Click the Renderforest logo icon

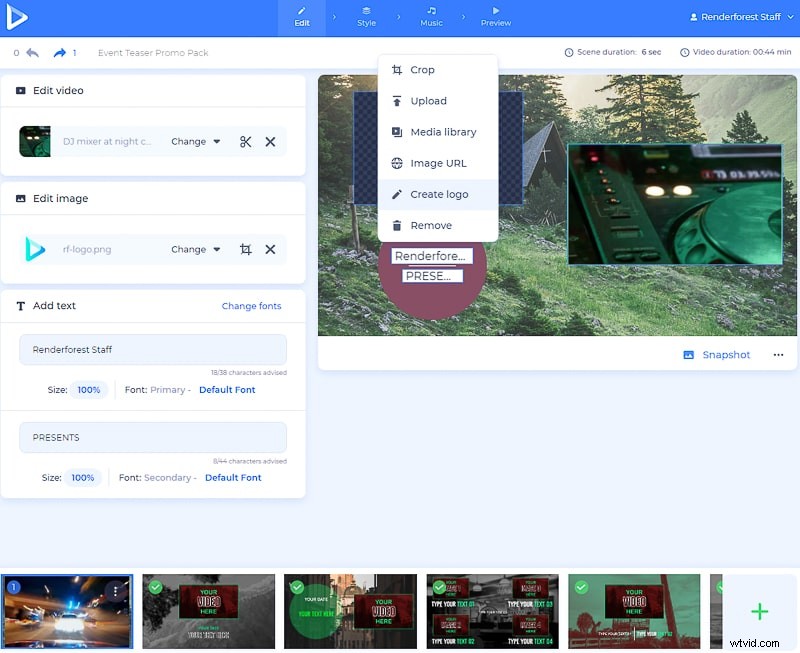coord(17,17)
